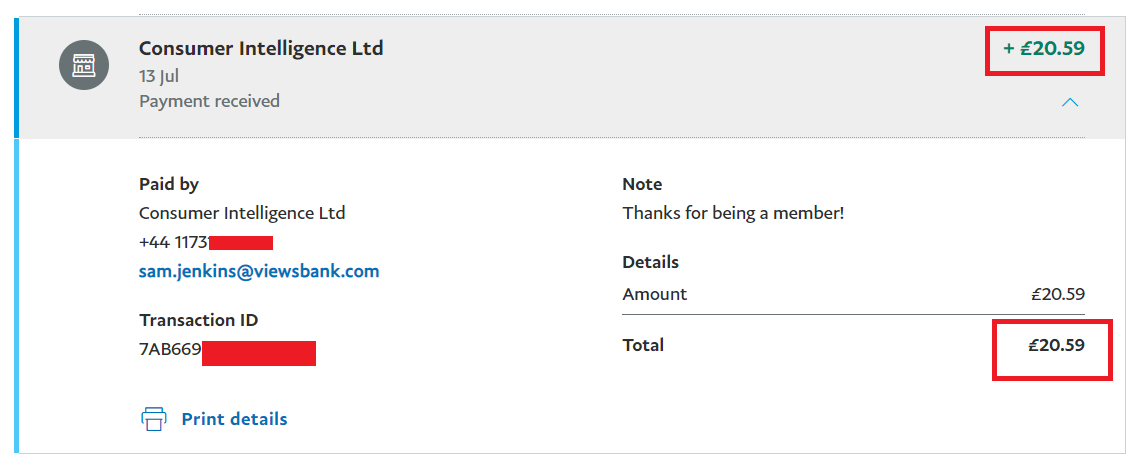Click sam.jenkins@viewsbank.com email link
This screenshot has height=470, width=1141.
[259, 271]
